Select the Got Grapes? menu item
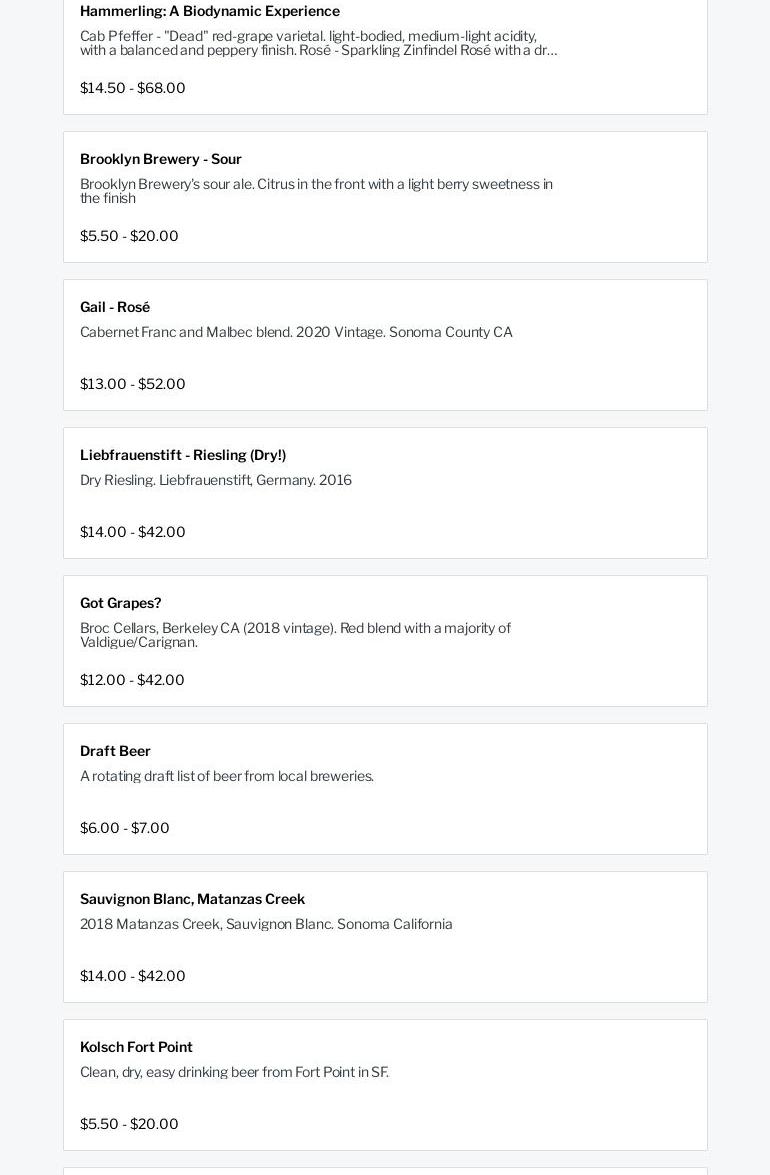Screen dimensions: 770x1175 (x=120, y=603)
